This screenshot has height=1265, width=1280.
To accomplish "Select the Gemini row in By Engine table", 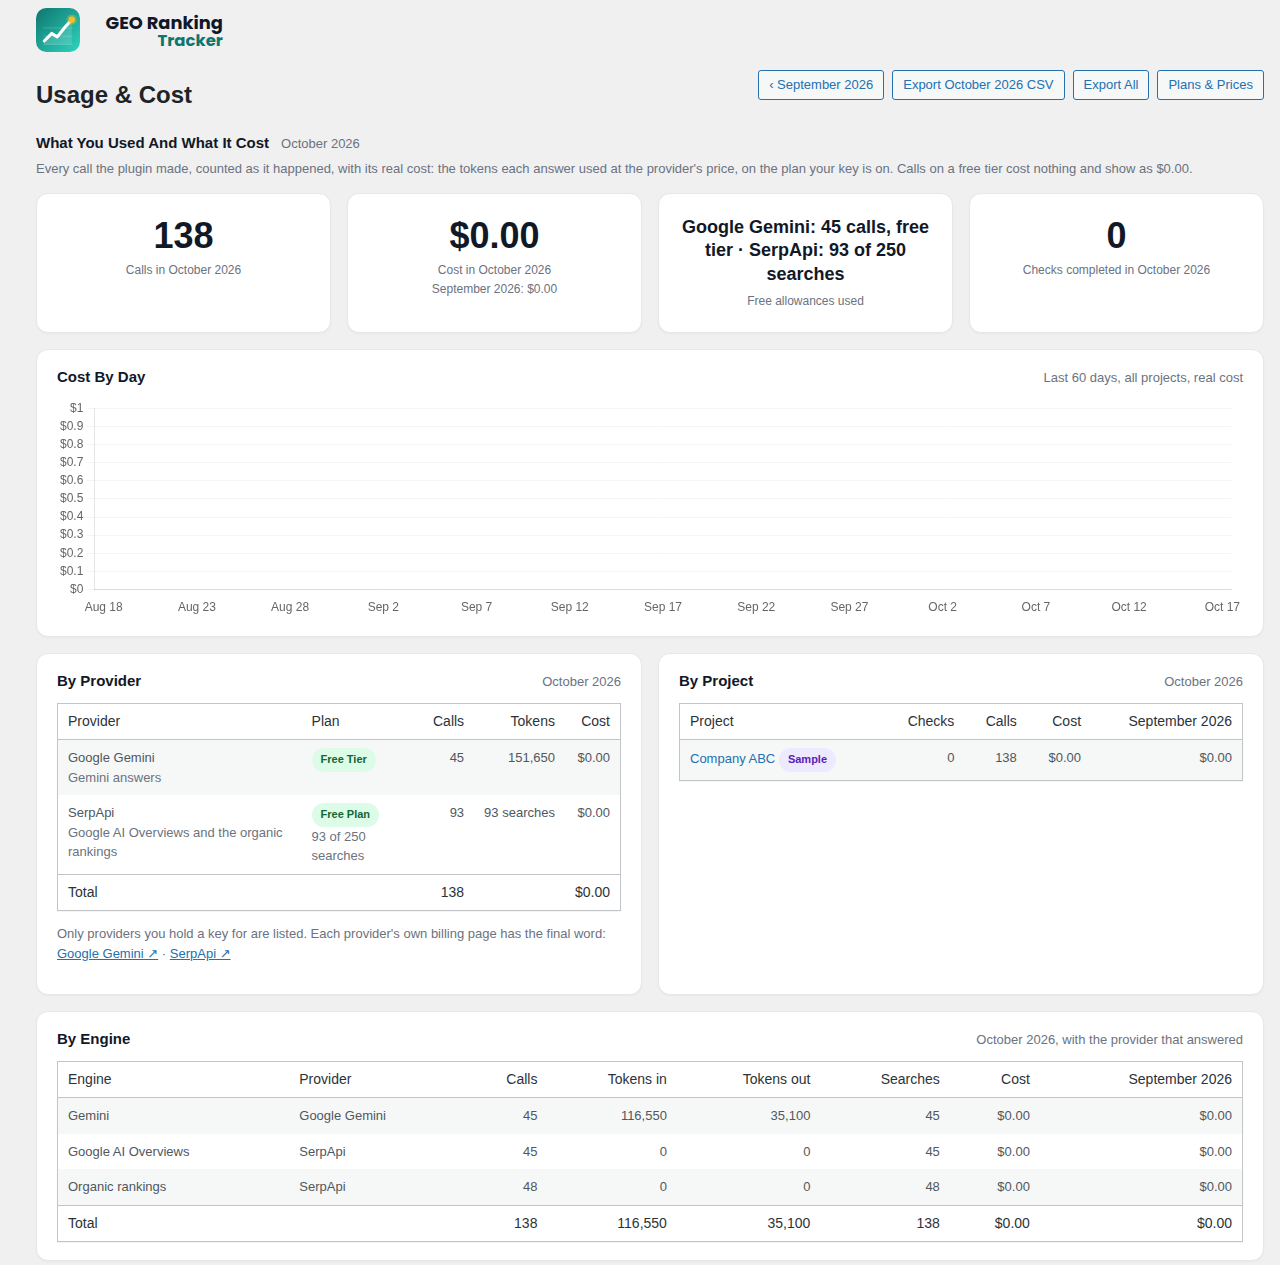I will (x=650, y=1116).
